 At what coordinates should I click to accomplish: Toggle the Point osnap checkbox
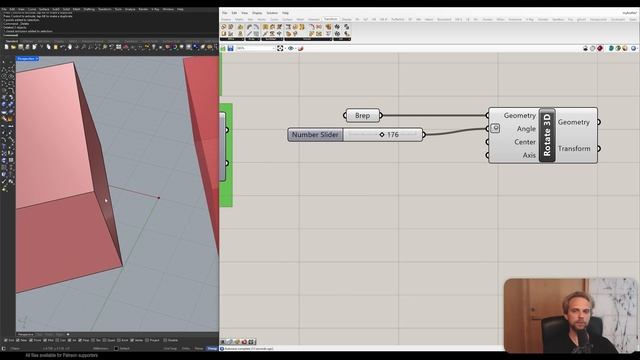coord(31,340)
